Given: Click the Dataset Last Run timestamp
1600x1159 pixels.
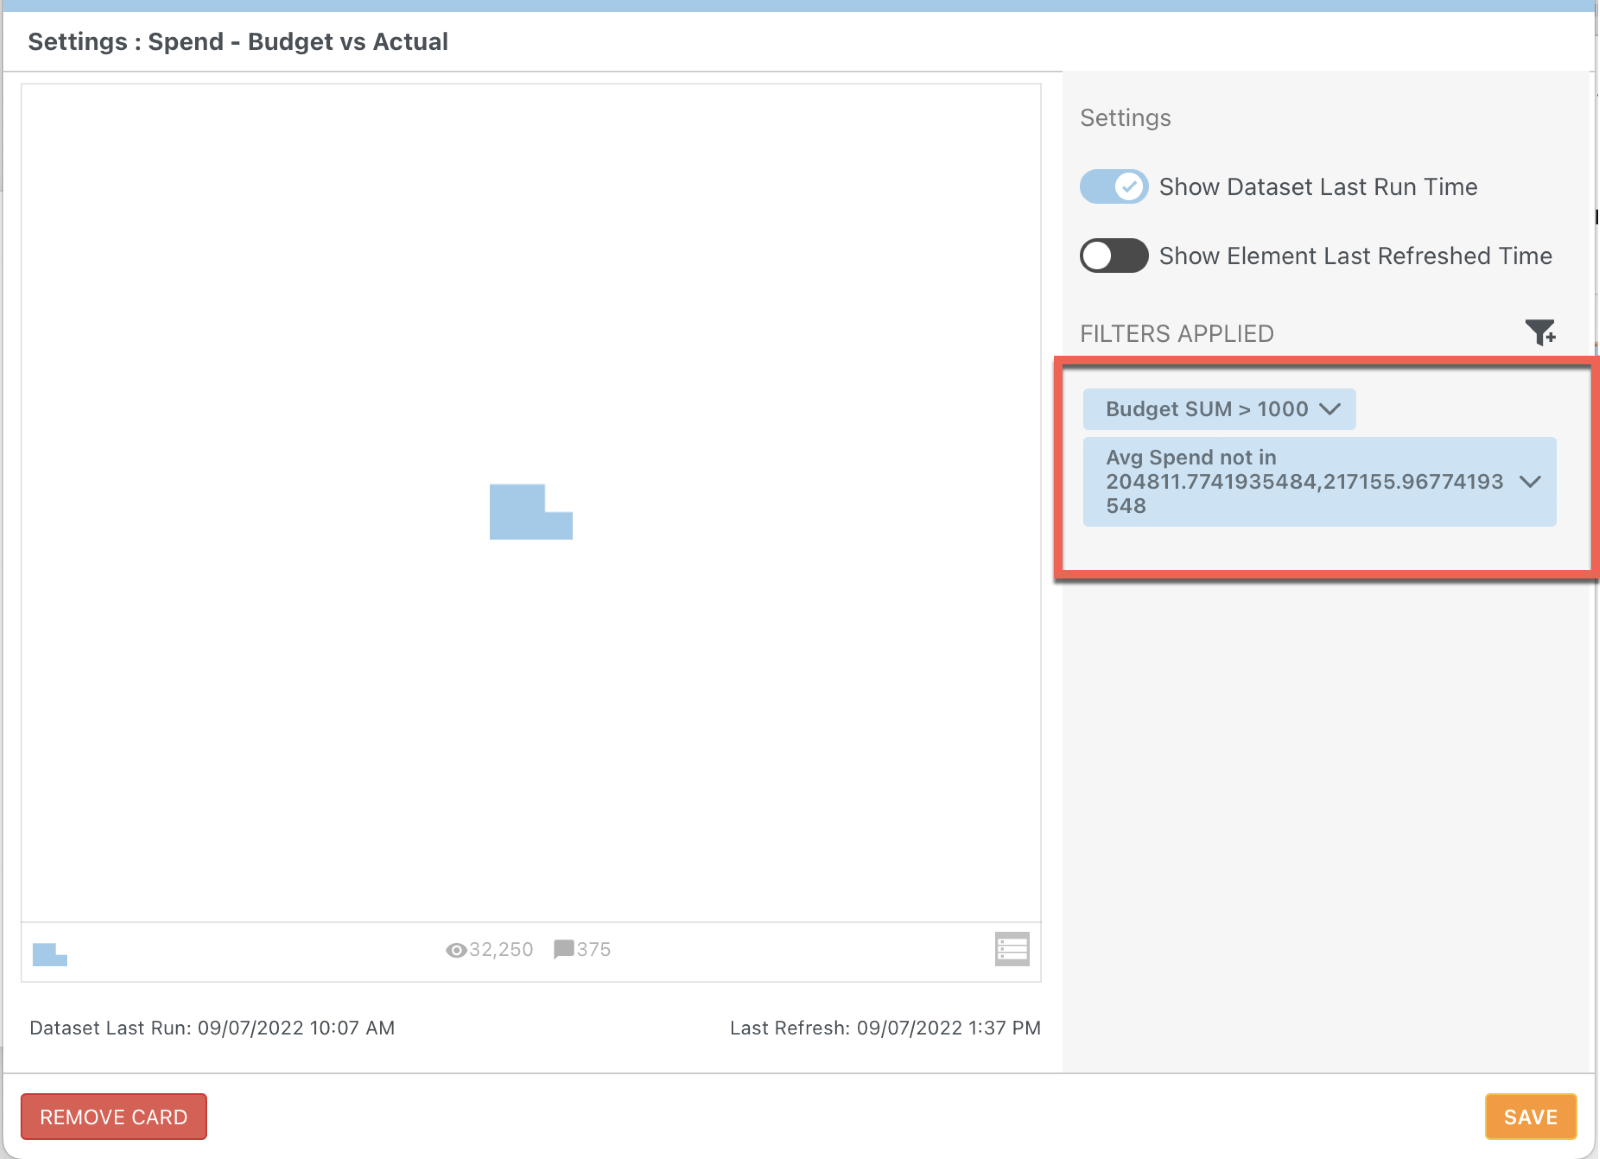Looking at the screenshot, I should (x=212, y=1027).
